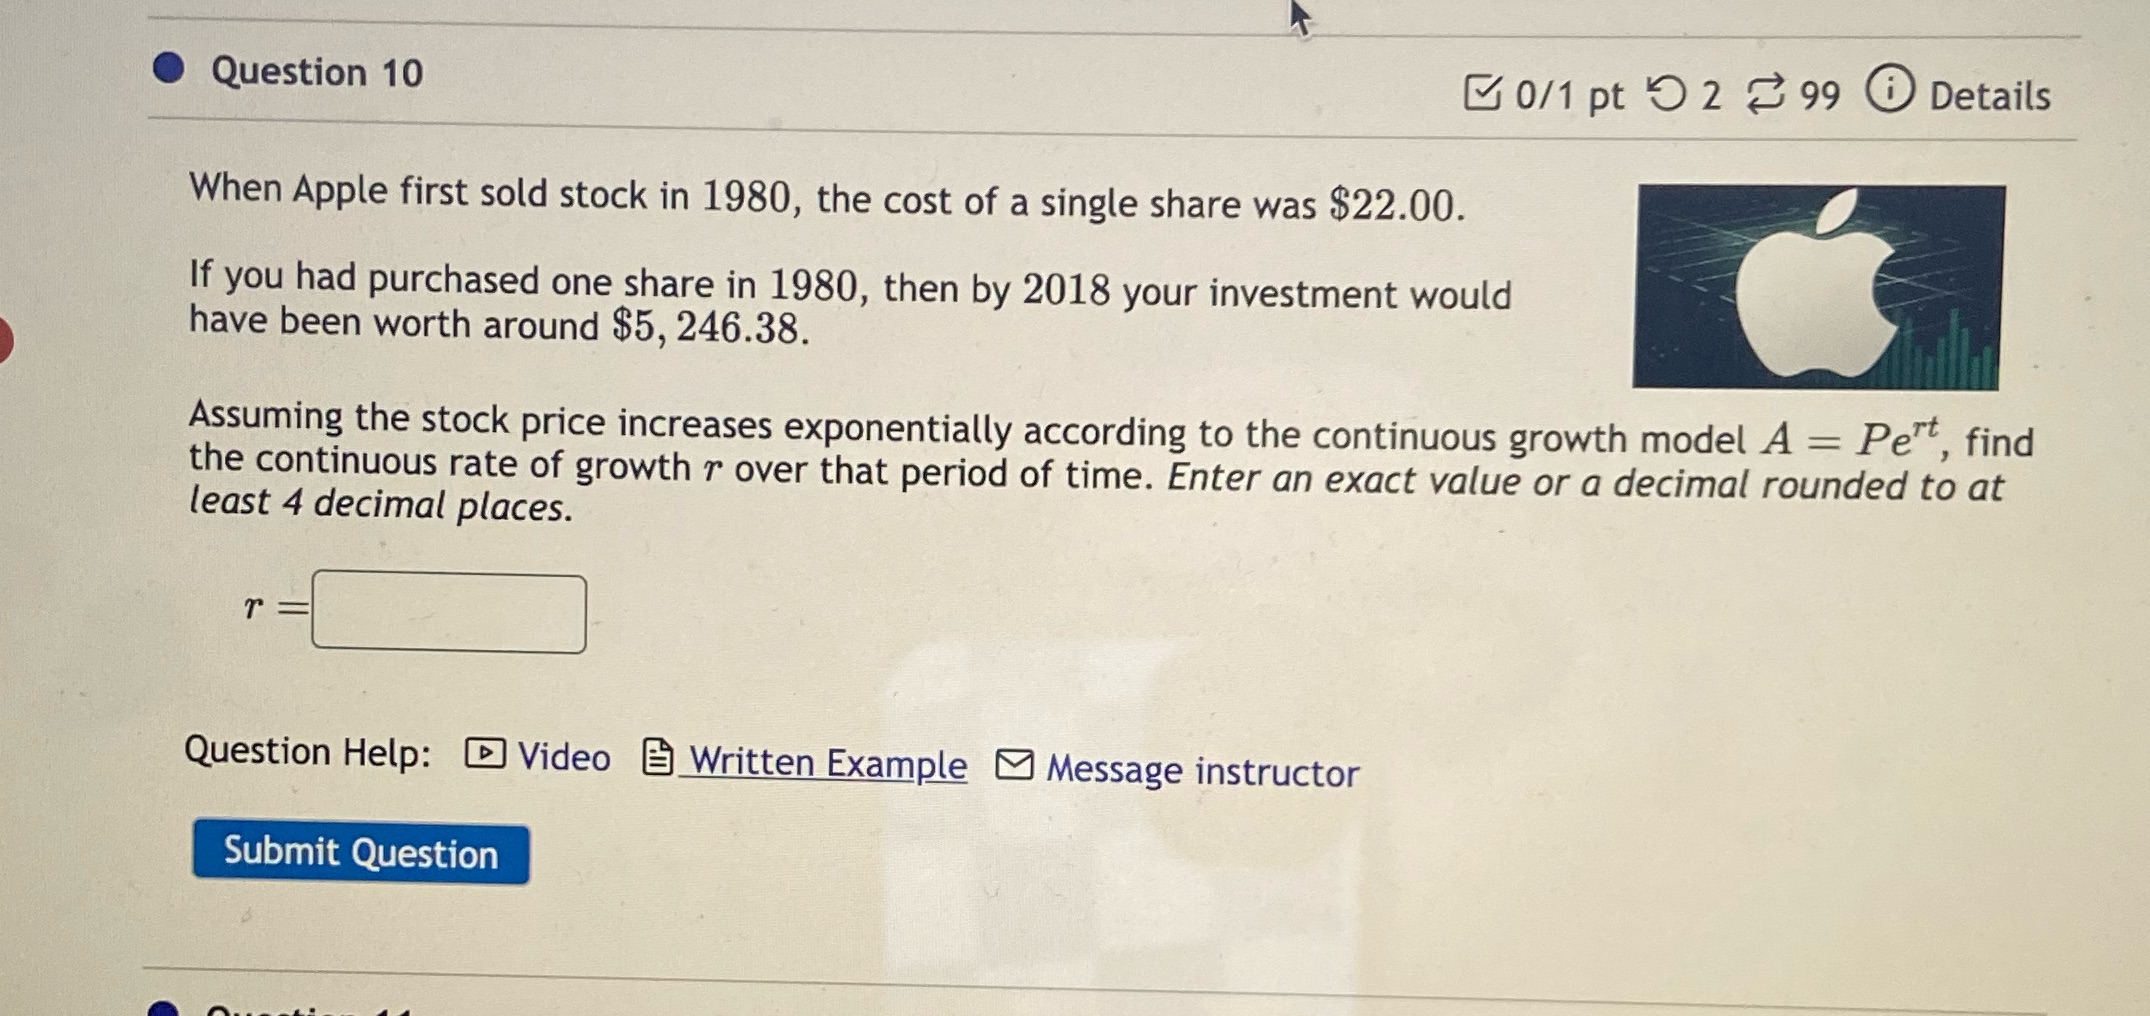Click the Message instructor envelope icon

[1013, 766]
